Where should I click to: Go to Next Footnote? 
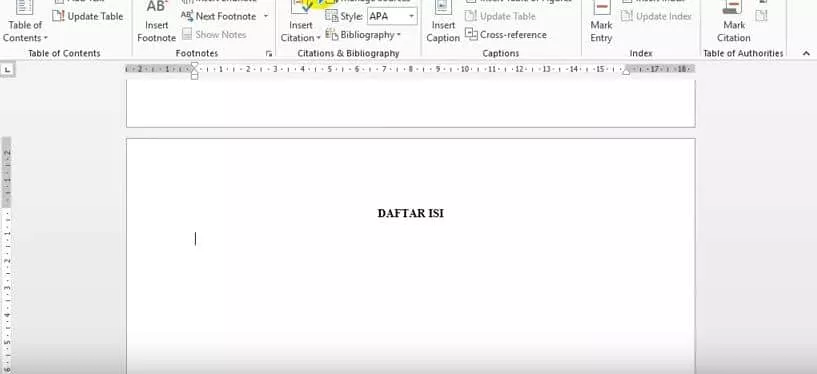tap(219, 16)
